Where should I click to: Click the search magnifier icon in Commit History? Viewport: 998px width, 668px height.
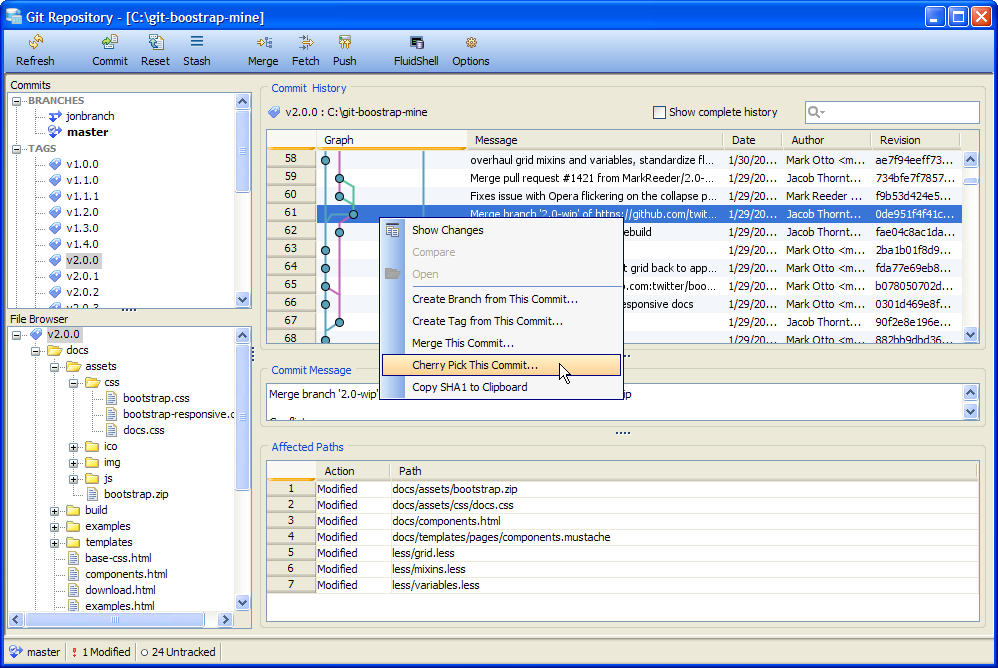pos(815,113)
